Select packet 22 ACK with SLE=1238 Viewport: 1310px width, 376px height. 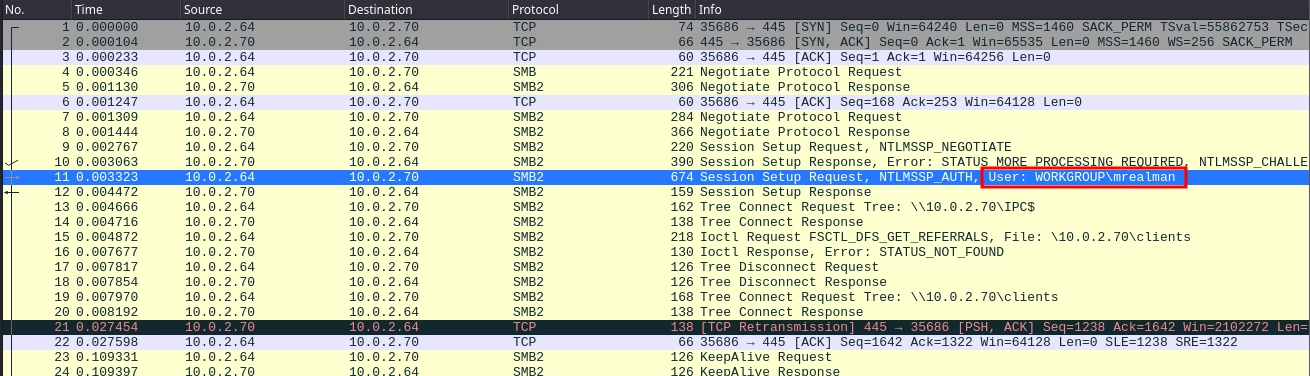[655, 342]
